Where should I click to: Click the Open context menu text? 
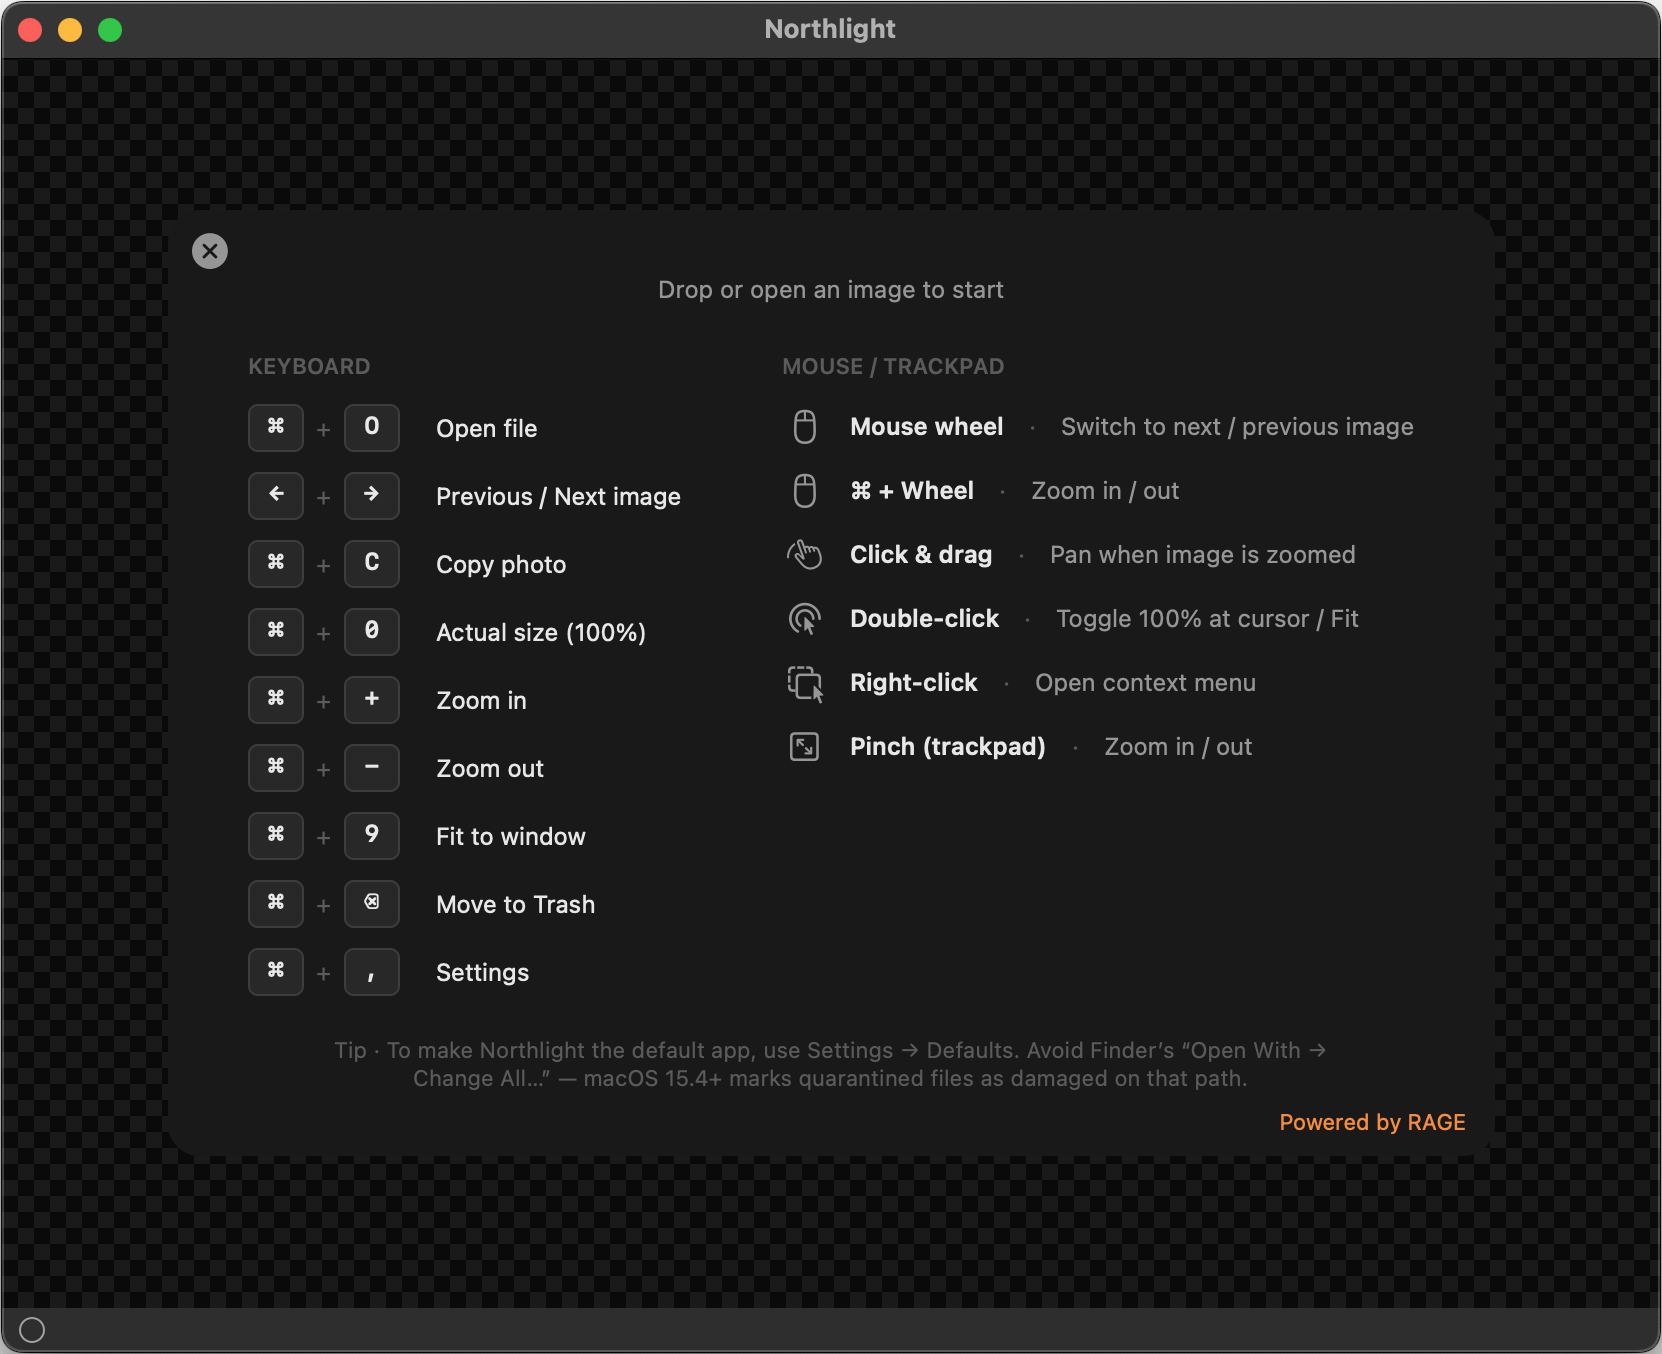click(x=1145, y=683)
